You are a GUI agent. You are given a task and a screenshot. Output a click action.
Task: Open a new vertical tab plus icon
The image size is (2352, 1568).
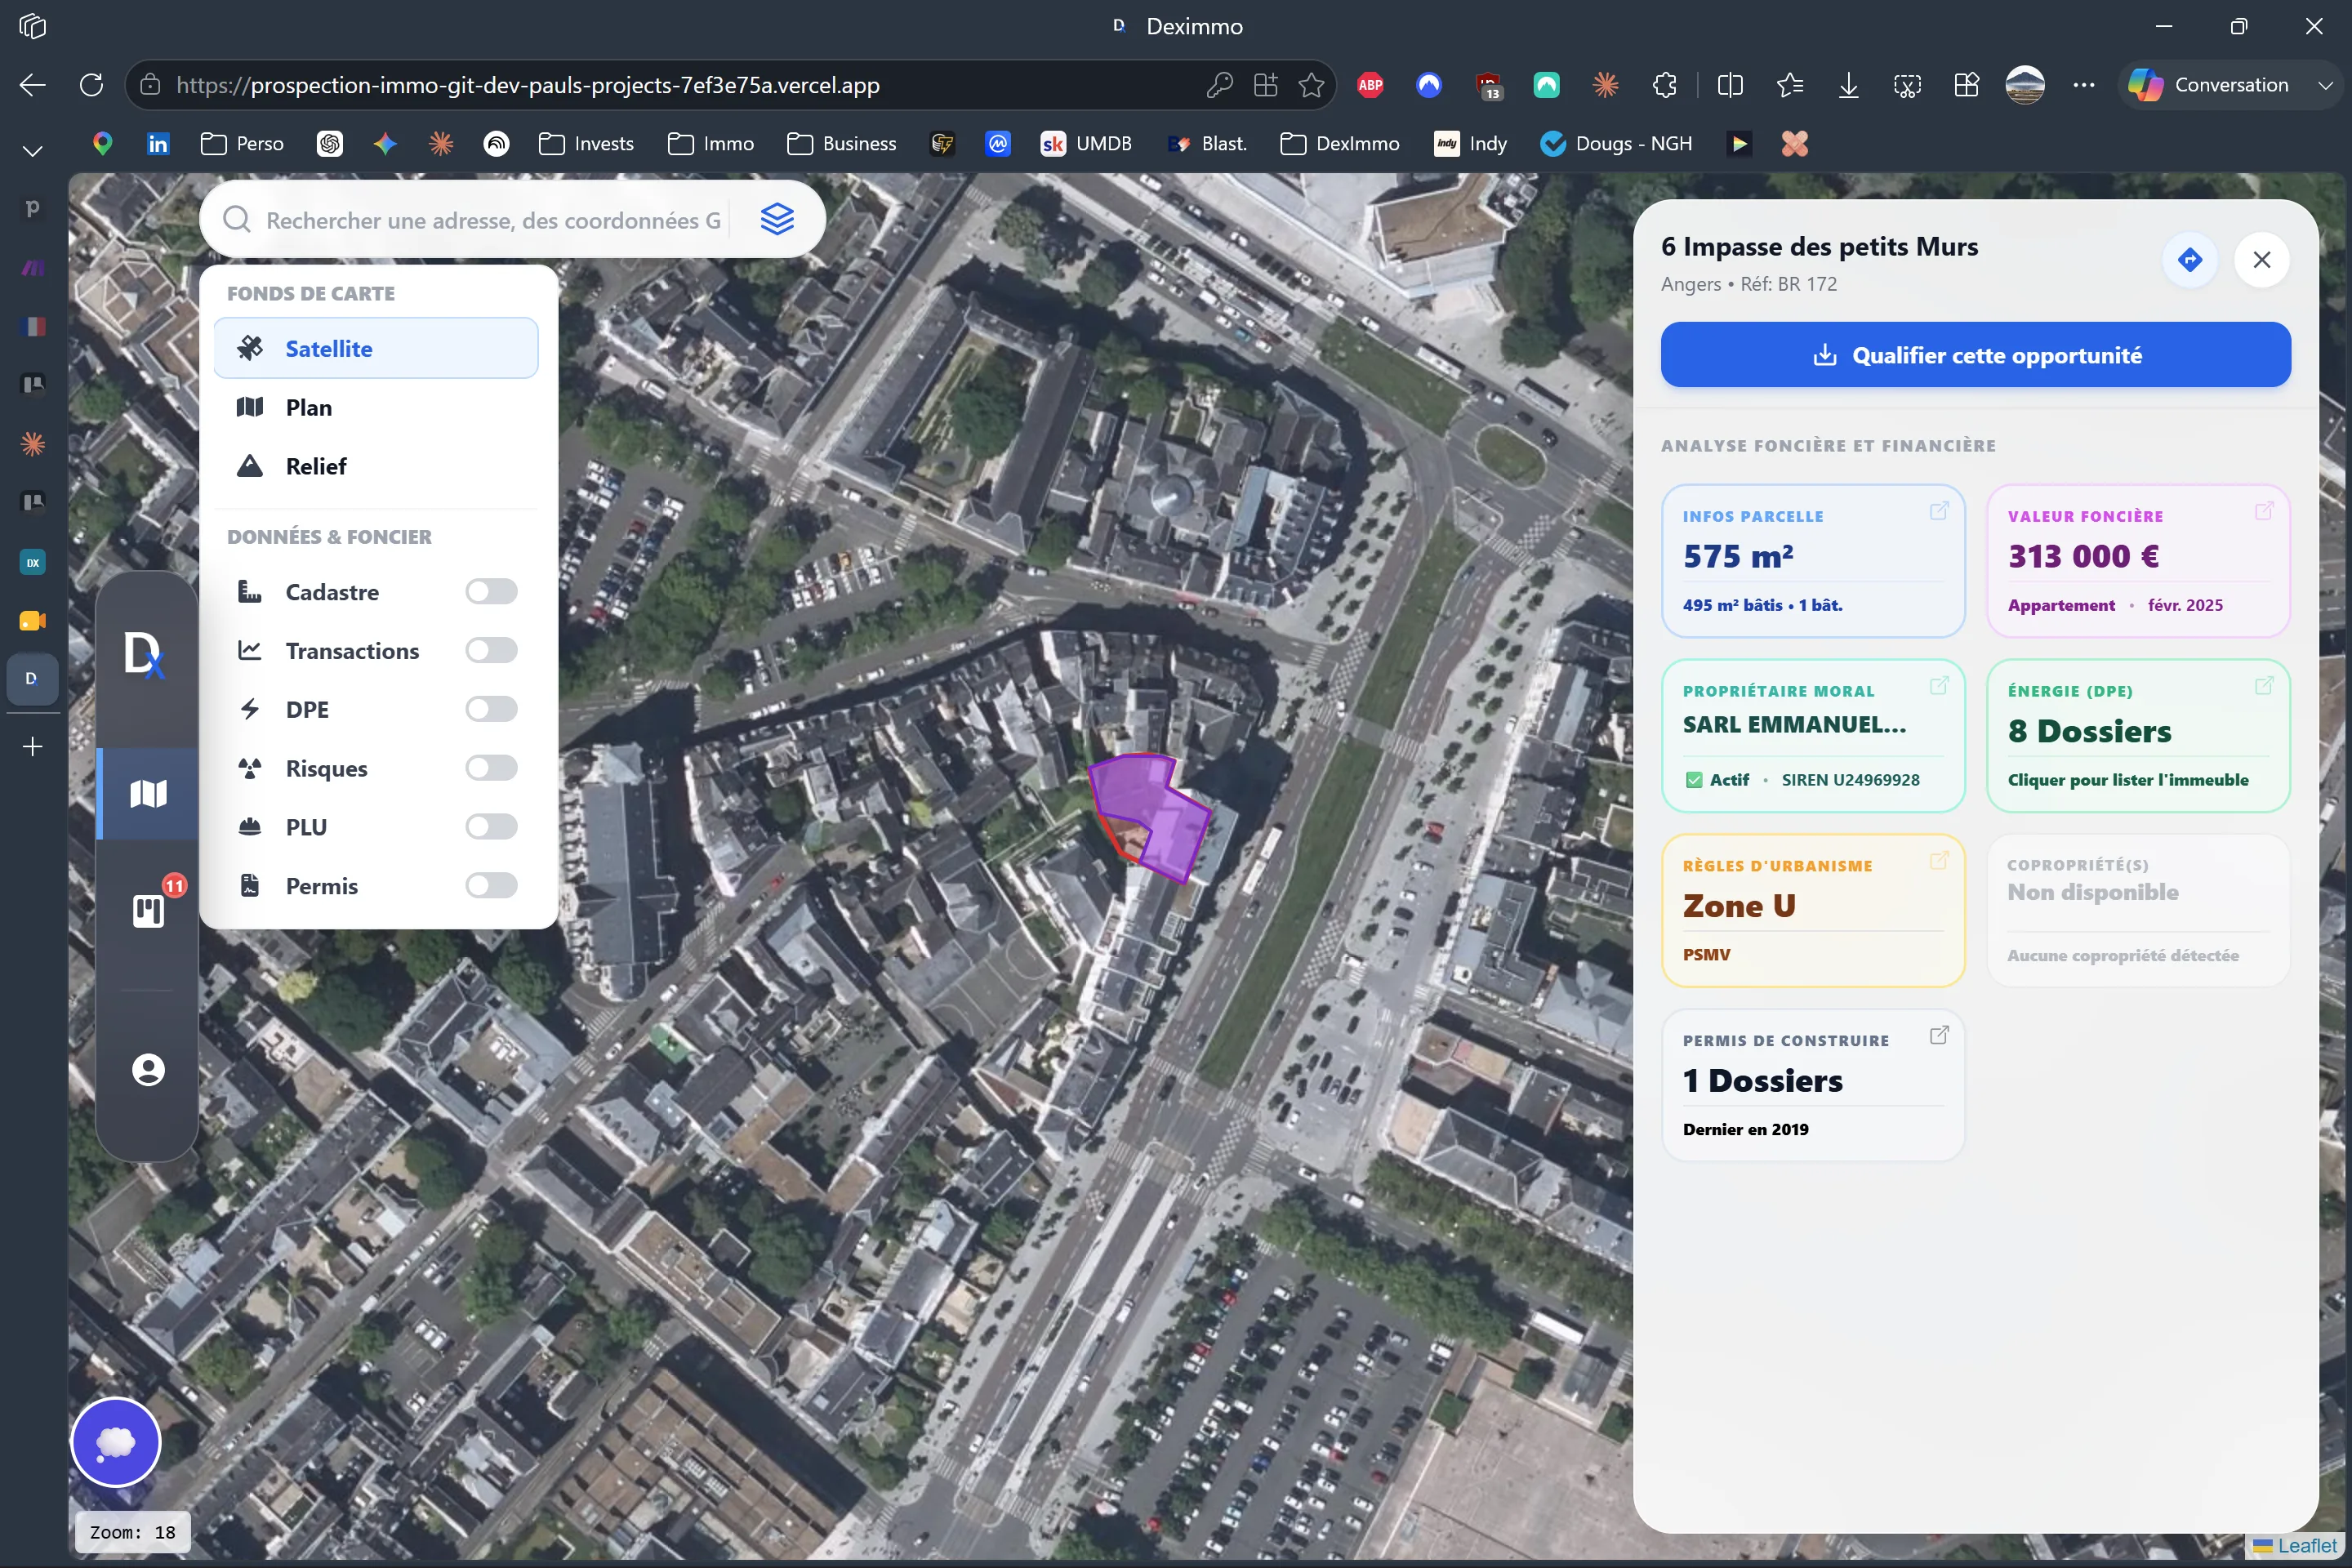coord(32,747)
